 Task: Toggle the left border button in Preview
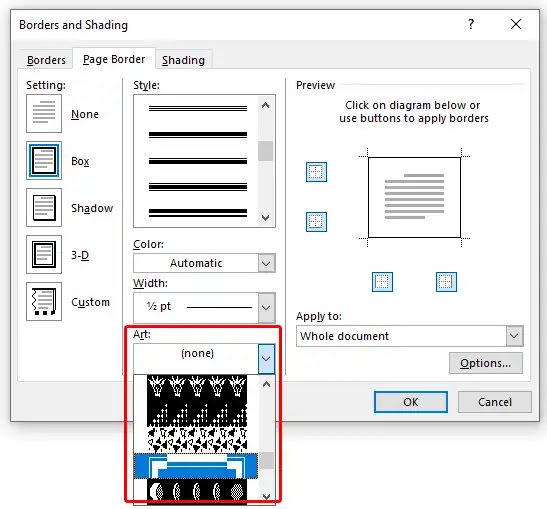click(x=382, y=282)
